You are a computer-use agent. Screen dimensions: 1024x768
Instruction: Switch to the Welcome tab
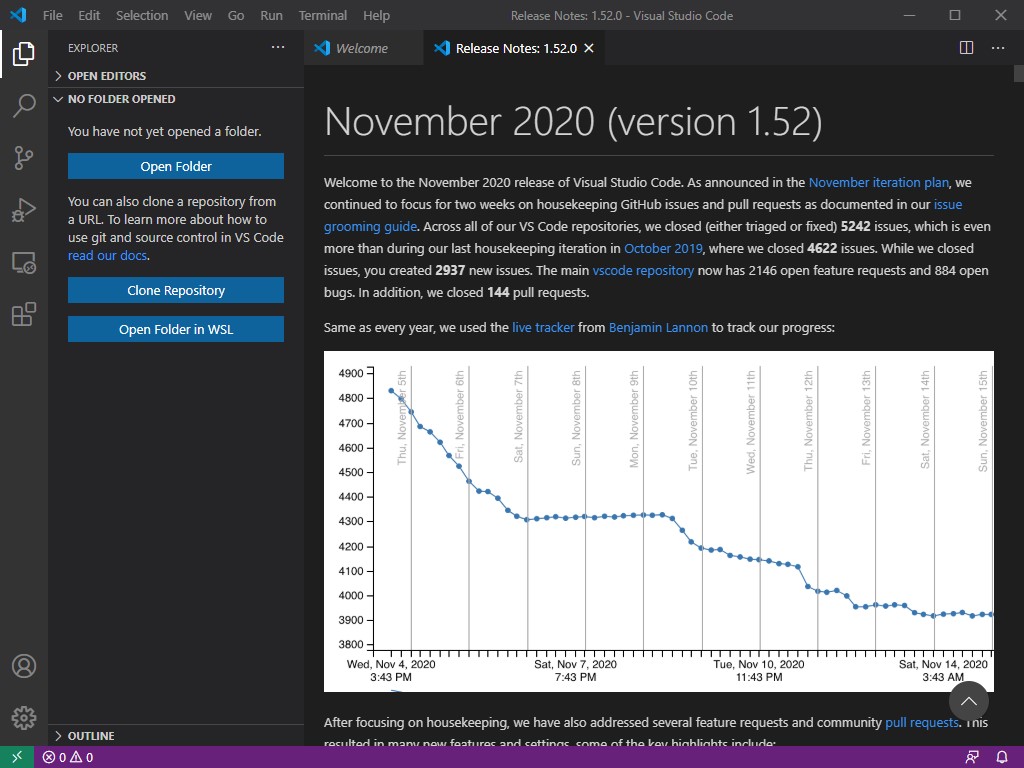coord(362,47)
